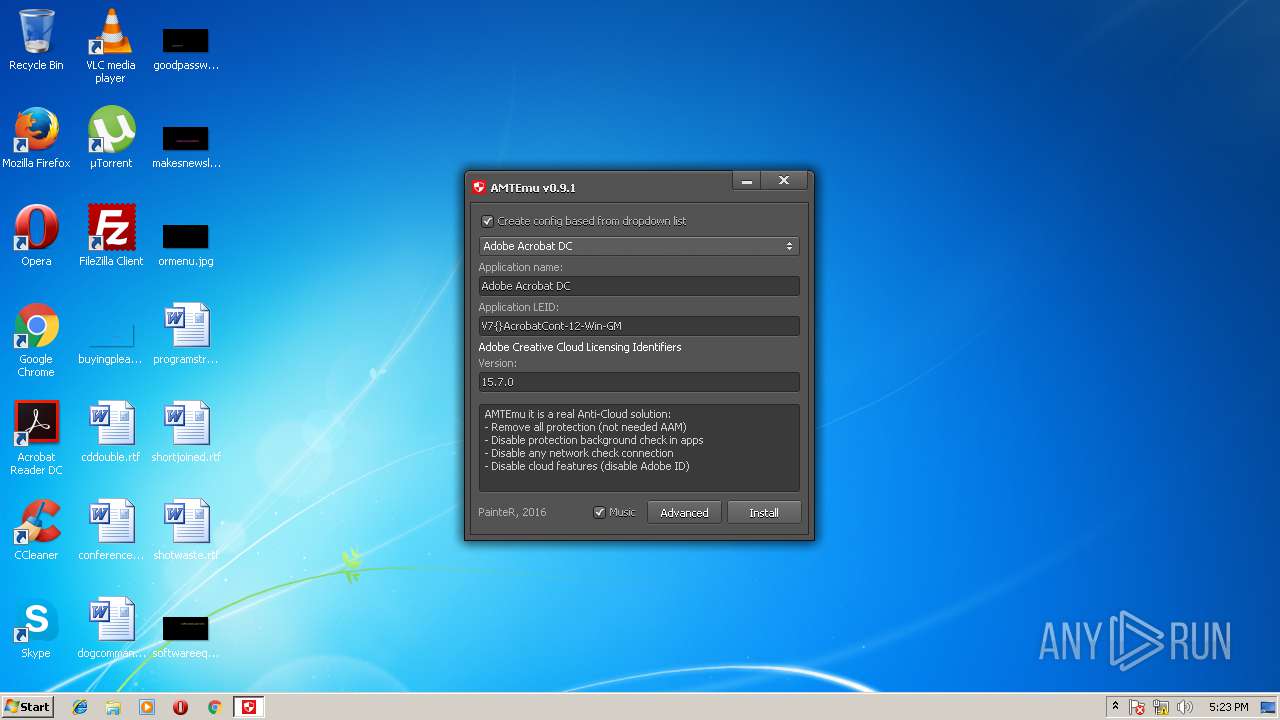Screen dimensions: 1280x720
Task: Click the volume speaker tray icon
Action: coord(1185,707)
